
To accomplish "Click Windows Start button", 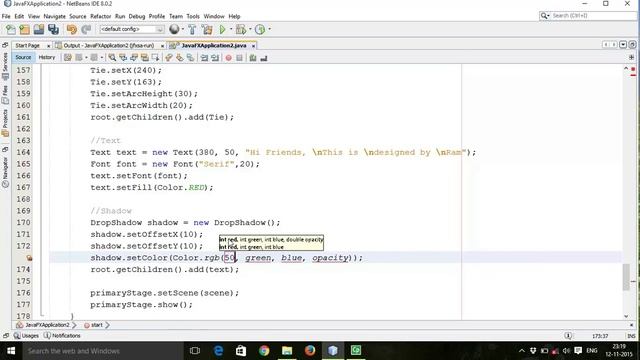I will click(x=11, y=351).
